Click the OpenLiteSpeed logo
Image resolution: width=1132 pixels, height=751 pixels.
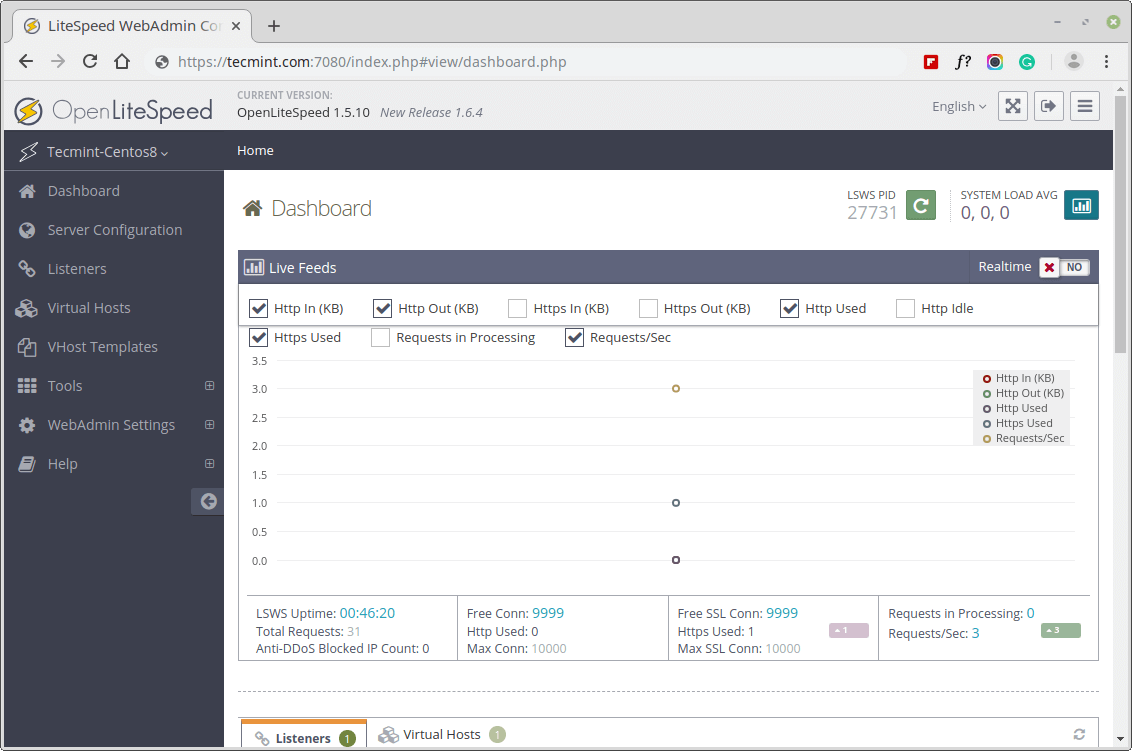113,110
